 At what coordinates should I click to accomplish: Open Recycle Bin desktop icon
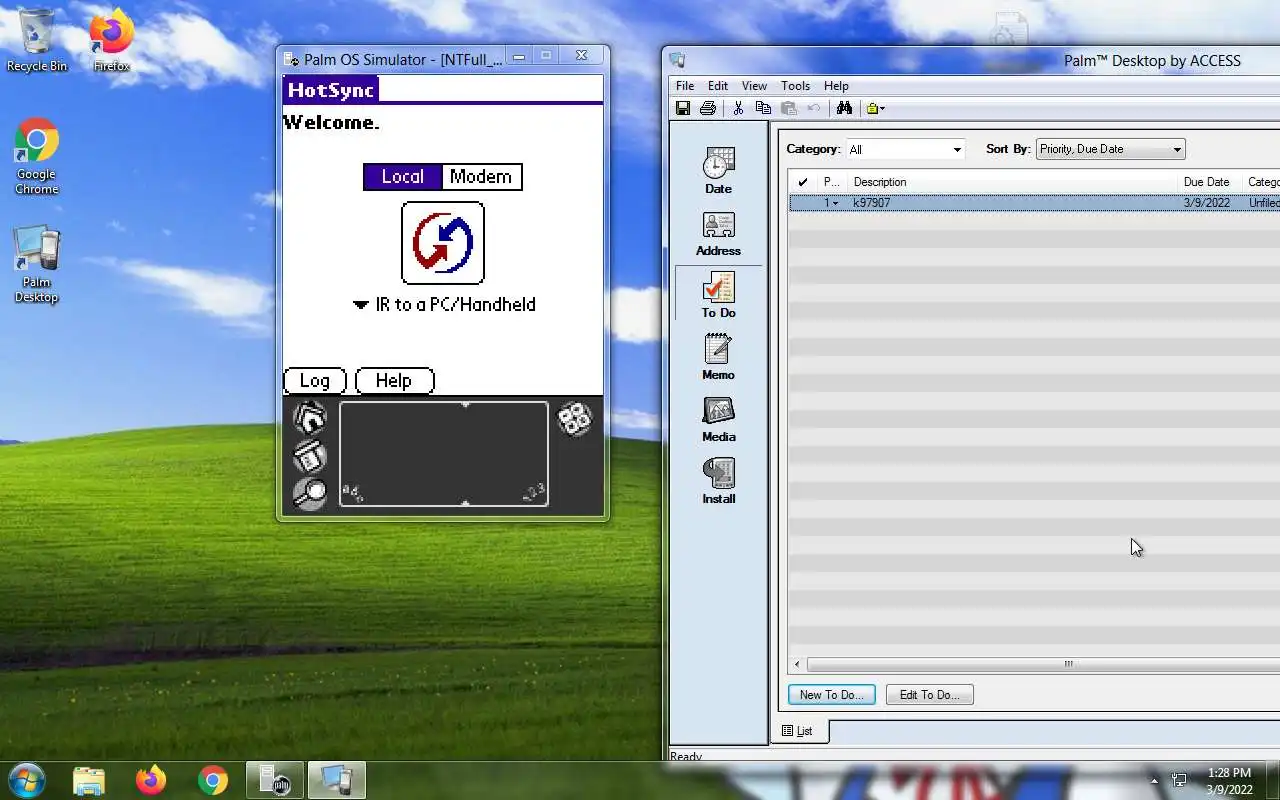click(37, 41)
